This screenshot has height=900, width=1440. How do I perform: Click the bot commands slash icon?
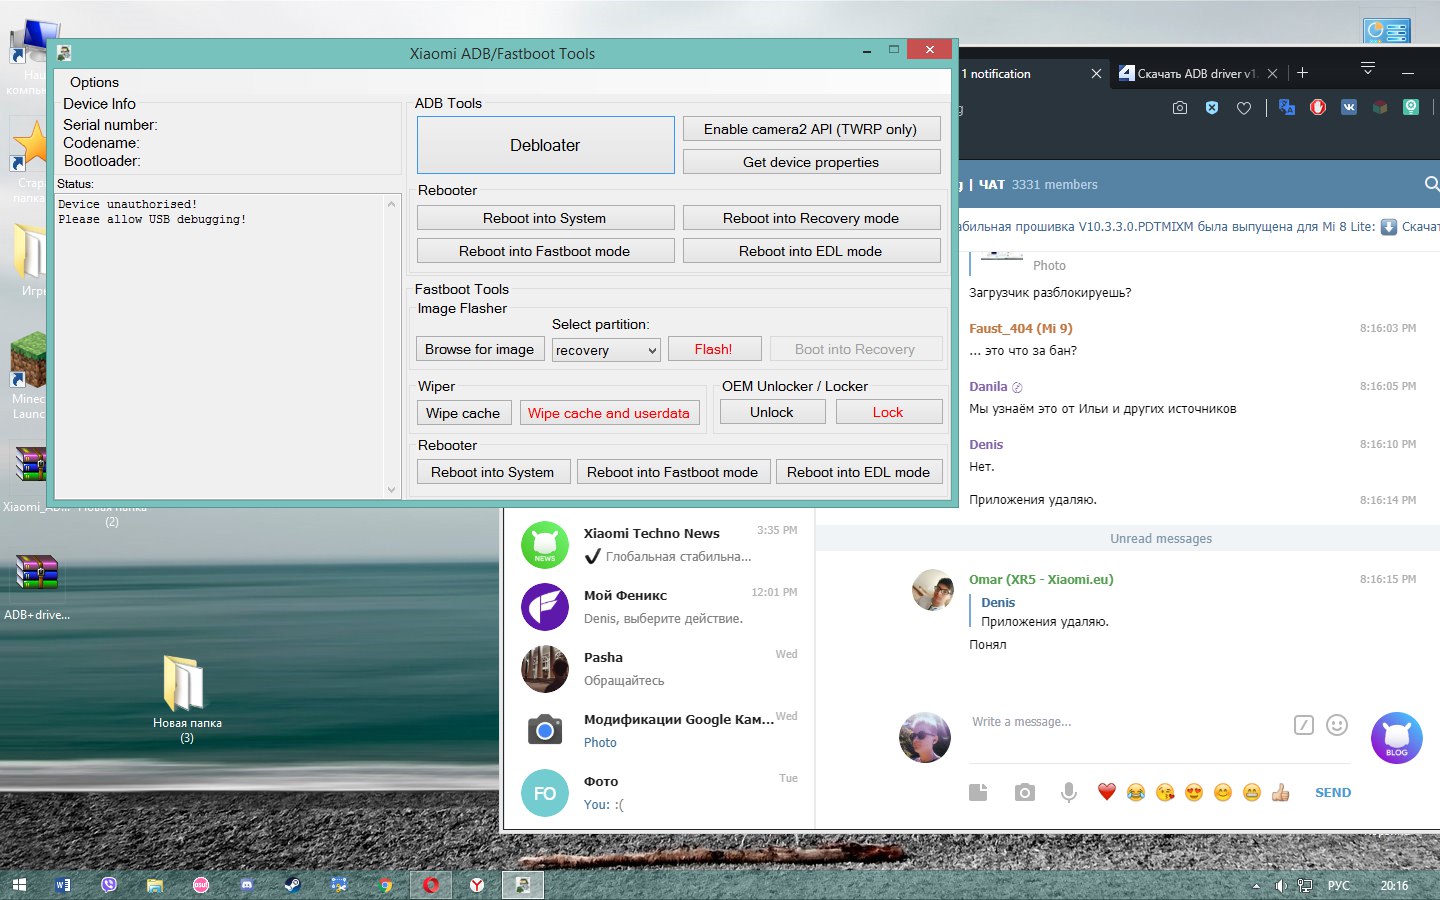tap(1303, 725)
